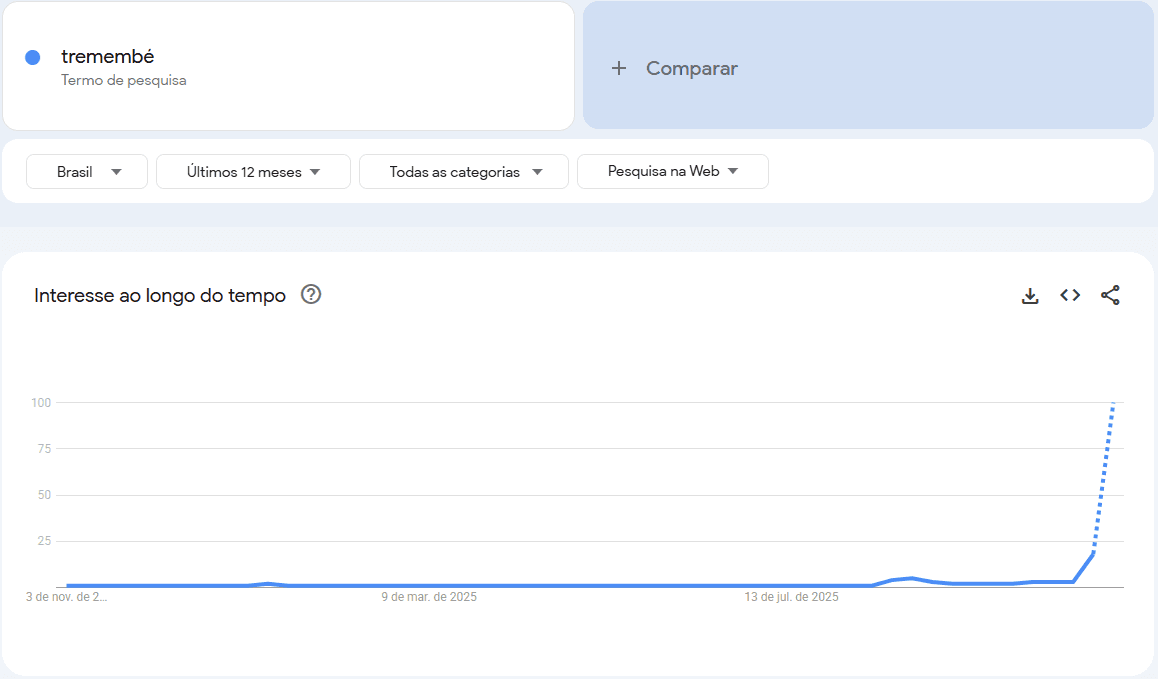Image resolution: width=1158 pixels, height=679 pixels.
Task: Click the peak of the dotted trend line
Action: pyautogui.click(x=1113, y=403)
